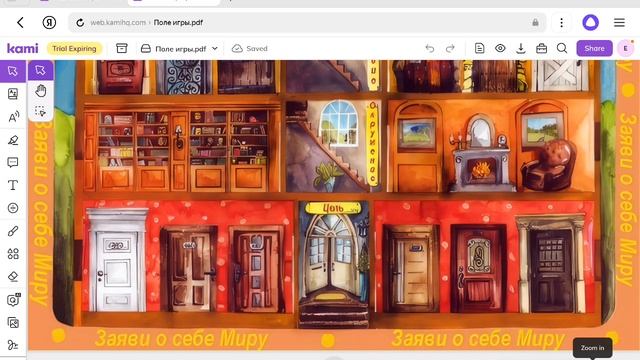The width and height of the screenshot is (640, 360).
Task: Reload the page with refresh icon
Action: [80, 22]
